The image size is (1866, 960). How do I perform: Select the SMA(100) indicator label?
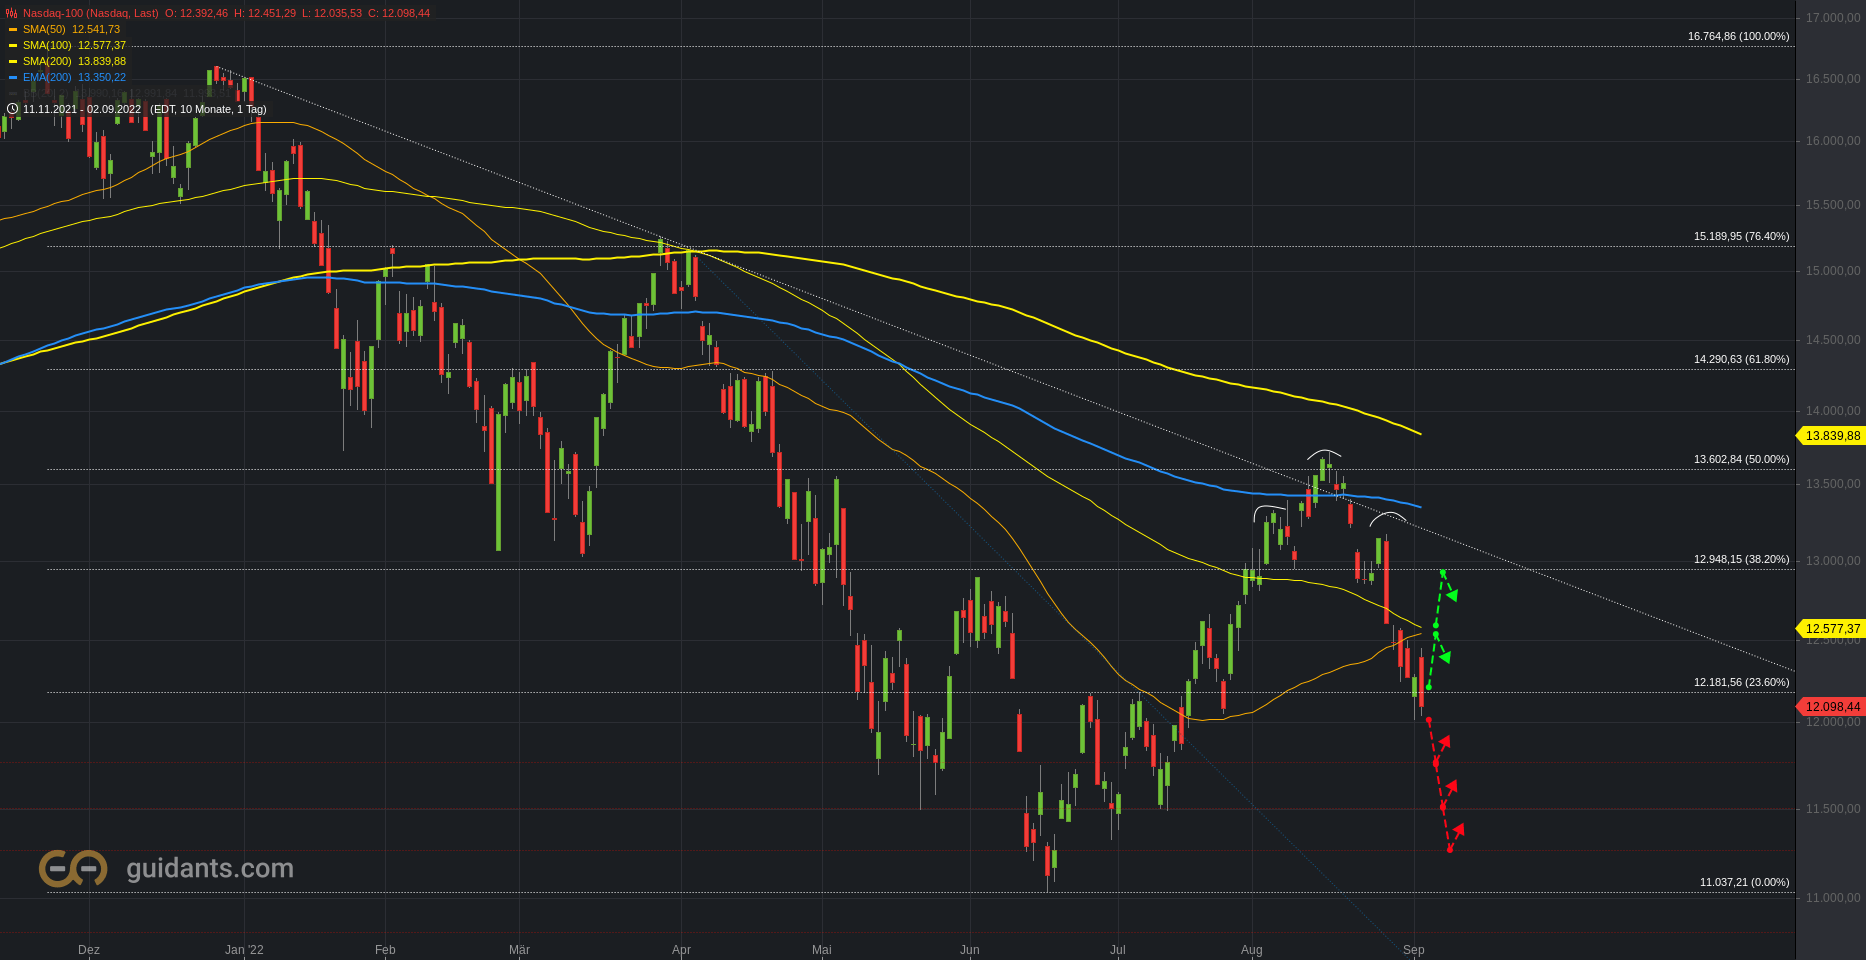[47, 45]
